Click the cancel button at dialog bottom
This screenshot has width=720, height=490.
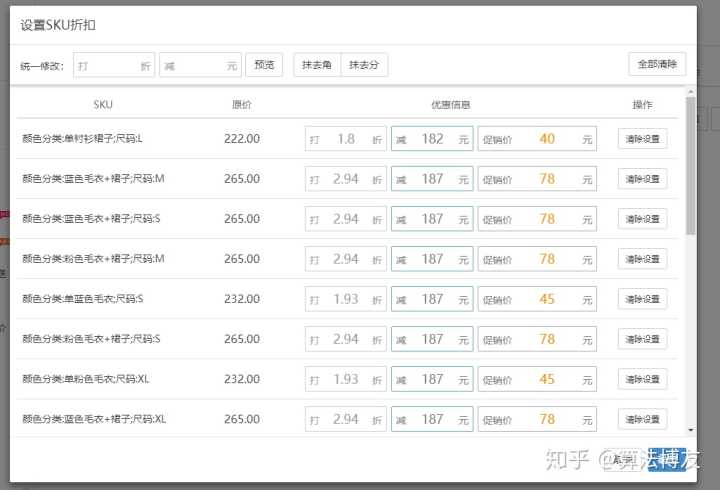pos(623,457)
